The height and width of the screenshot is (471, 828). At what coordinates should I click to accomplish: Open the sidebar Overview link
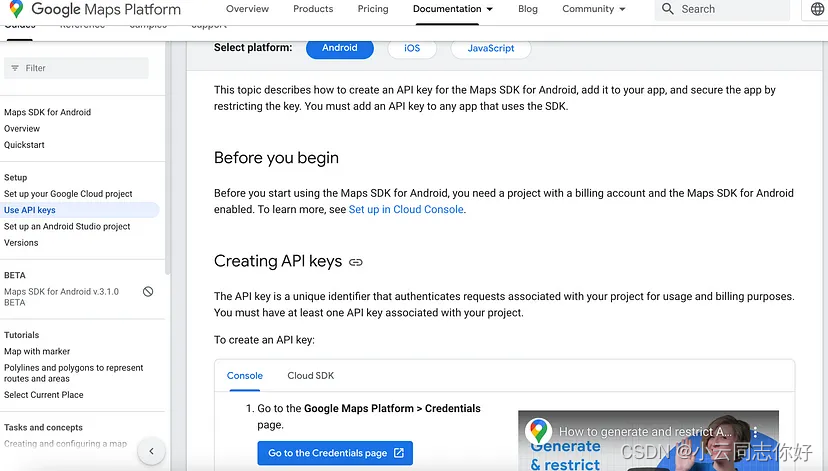[x=22, y=129]
